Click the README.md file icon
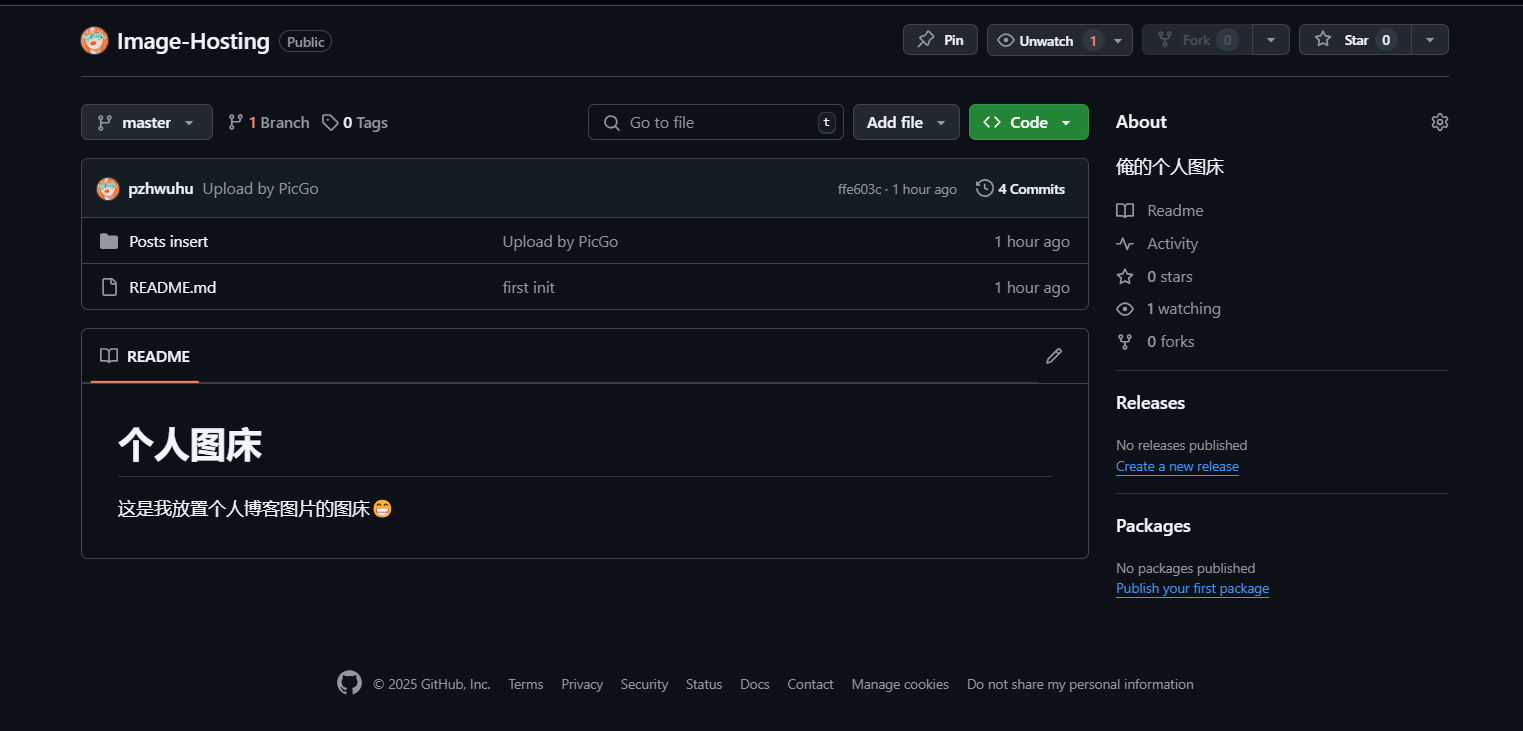1523x731 pixels. 109,287
